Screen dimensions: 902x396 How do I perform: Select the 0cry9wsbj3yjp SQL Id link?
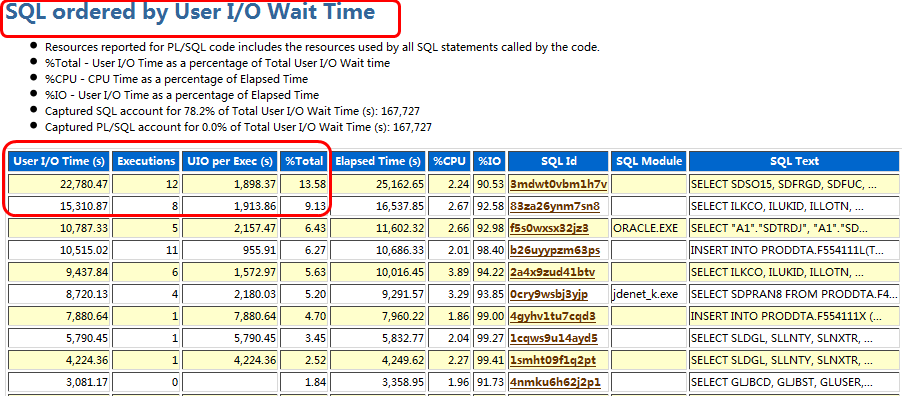(x=549, y=294)
